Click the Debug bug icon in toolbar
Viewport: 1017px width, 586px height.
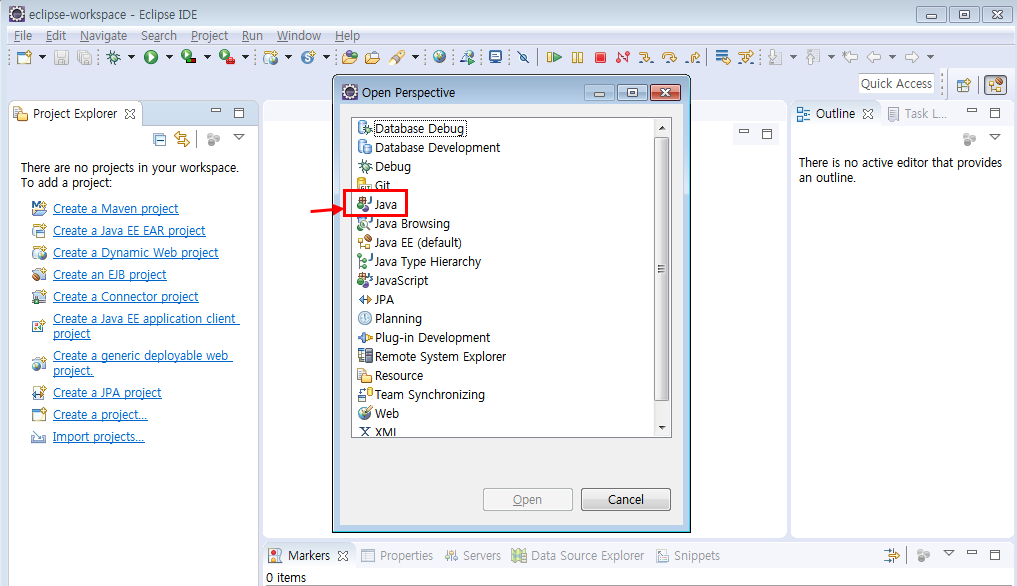[x=114, y=57]
